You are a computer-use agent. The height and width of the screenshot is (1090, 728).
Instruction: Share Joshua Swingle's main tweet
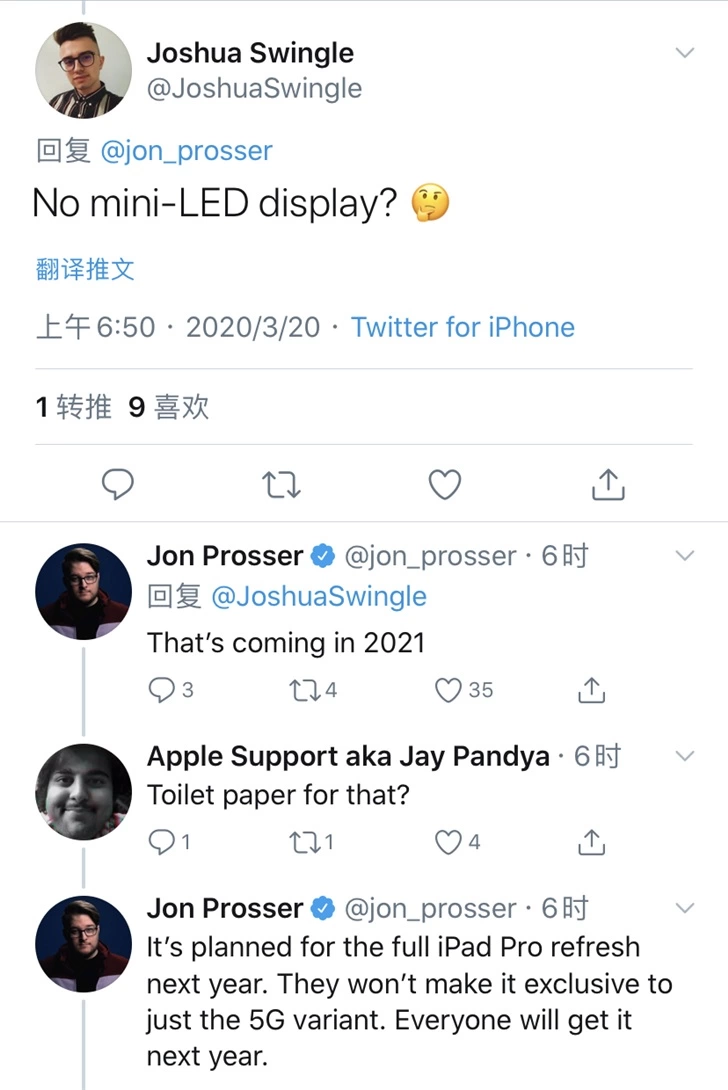(608, 485)
